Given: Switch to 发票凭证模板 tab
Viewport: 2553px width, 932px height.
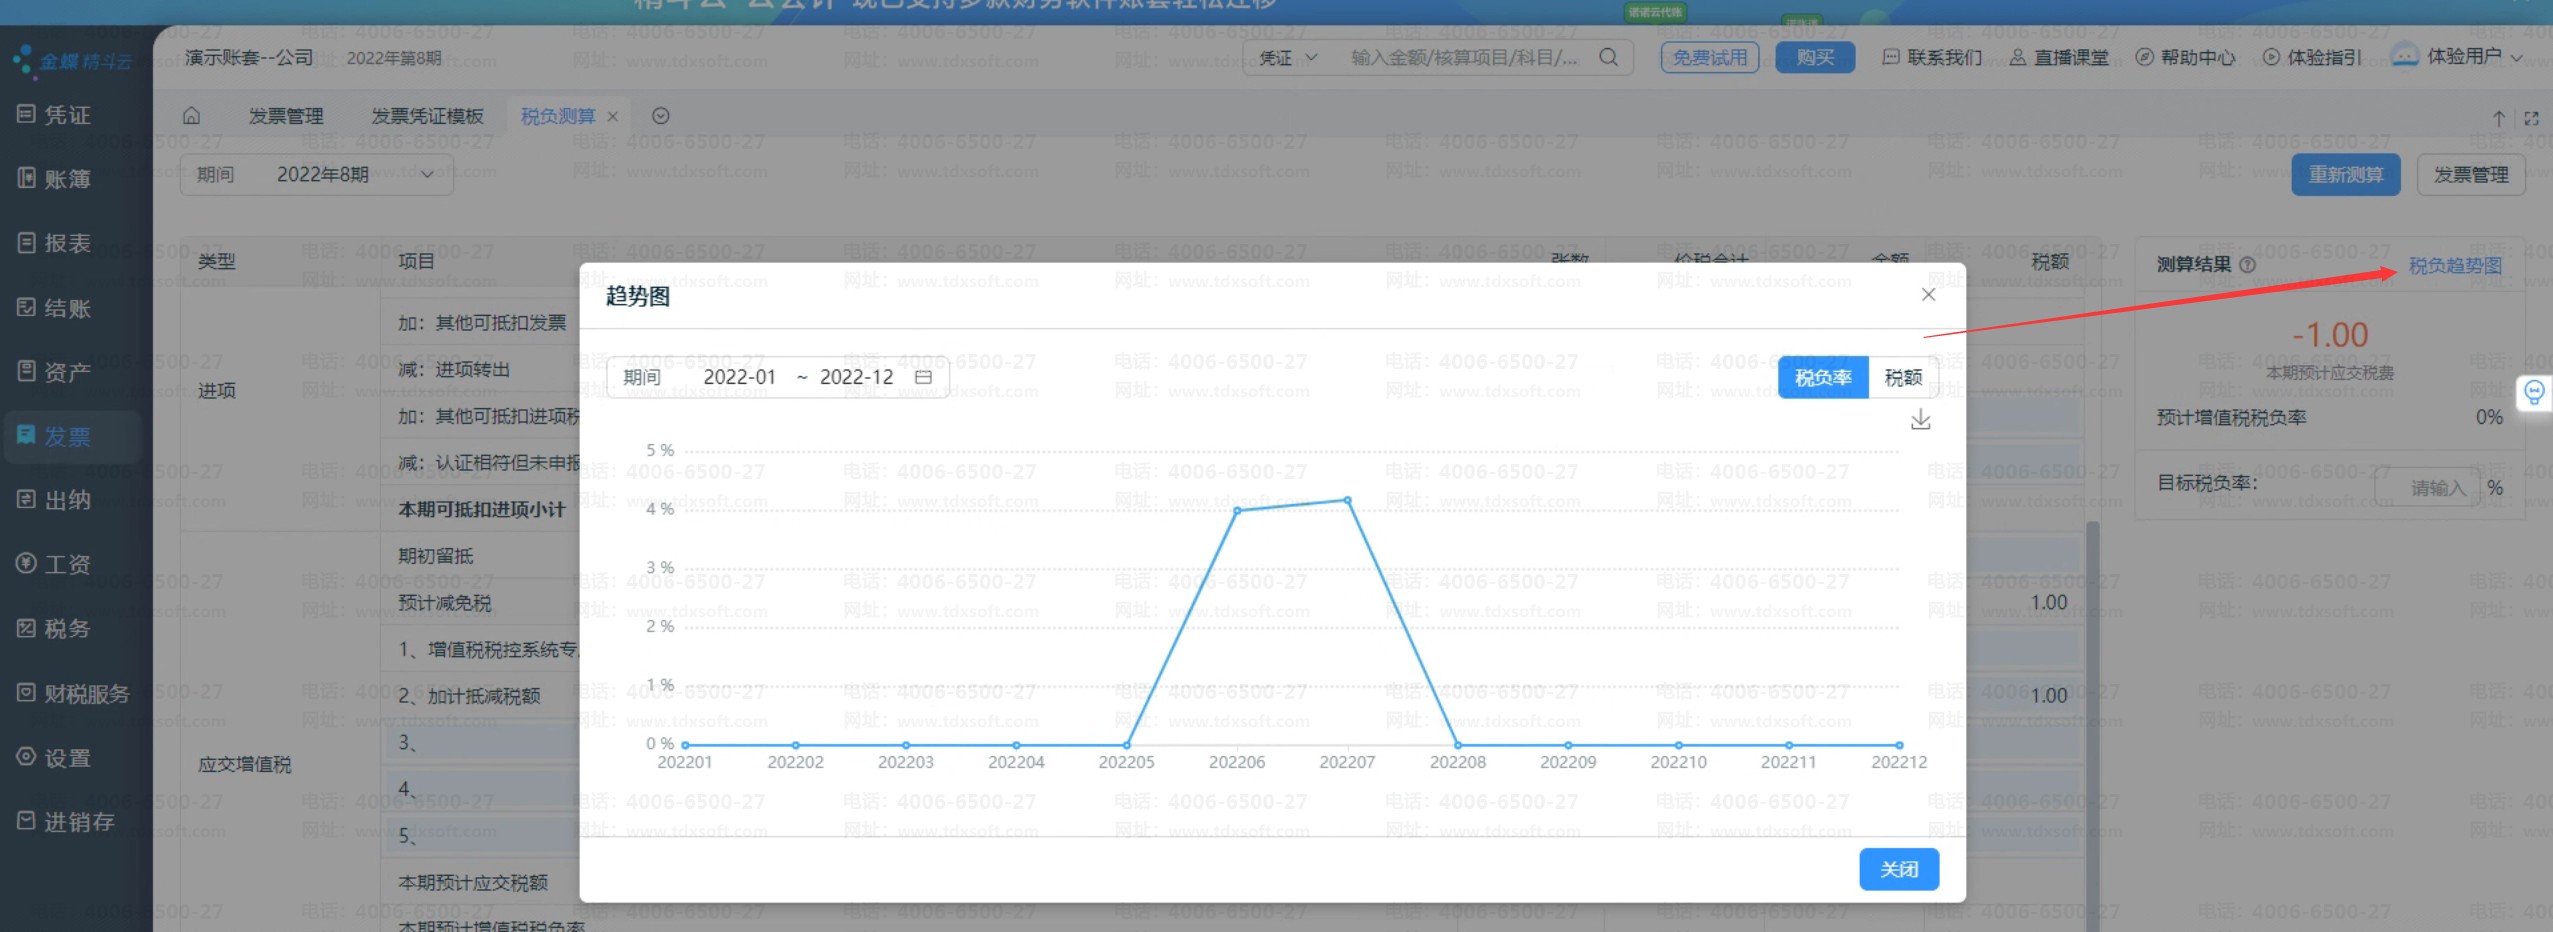Looking at the screenshot, I should tap(427, 116).
